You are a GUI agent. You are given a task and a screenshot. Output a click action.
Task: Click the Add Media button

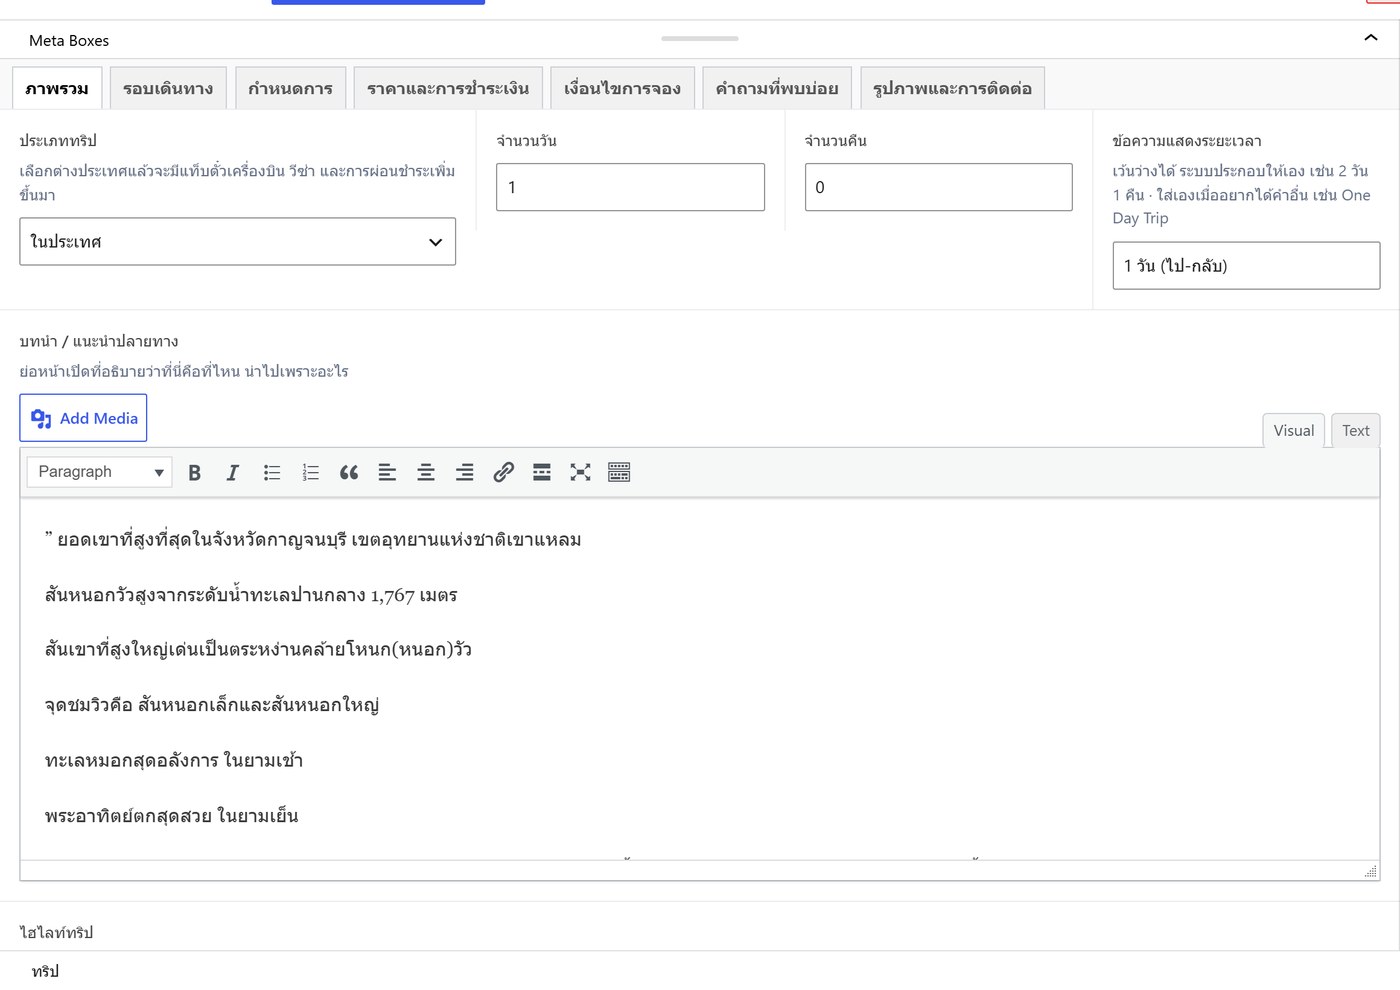pos(83,418)
